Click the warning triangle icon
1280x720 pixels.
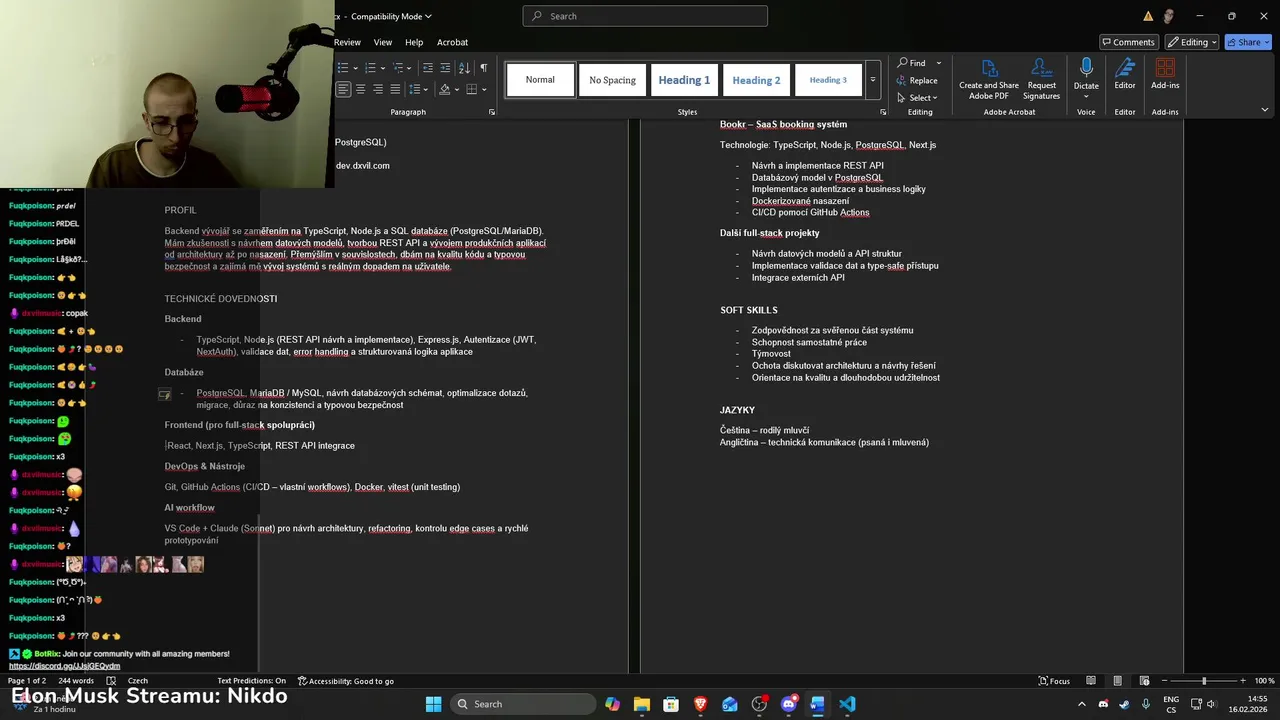tap(1148, 16)
